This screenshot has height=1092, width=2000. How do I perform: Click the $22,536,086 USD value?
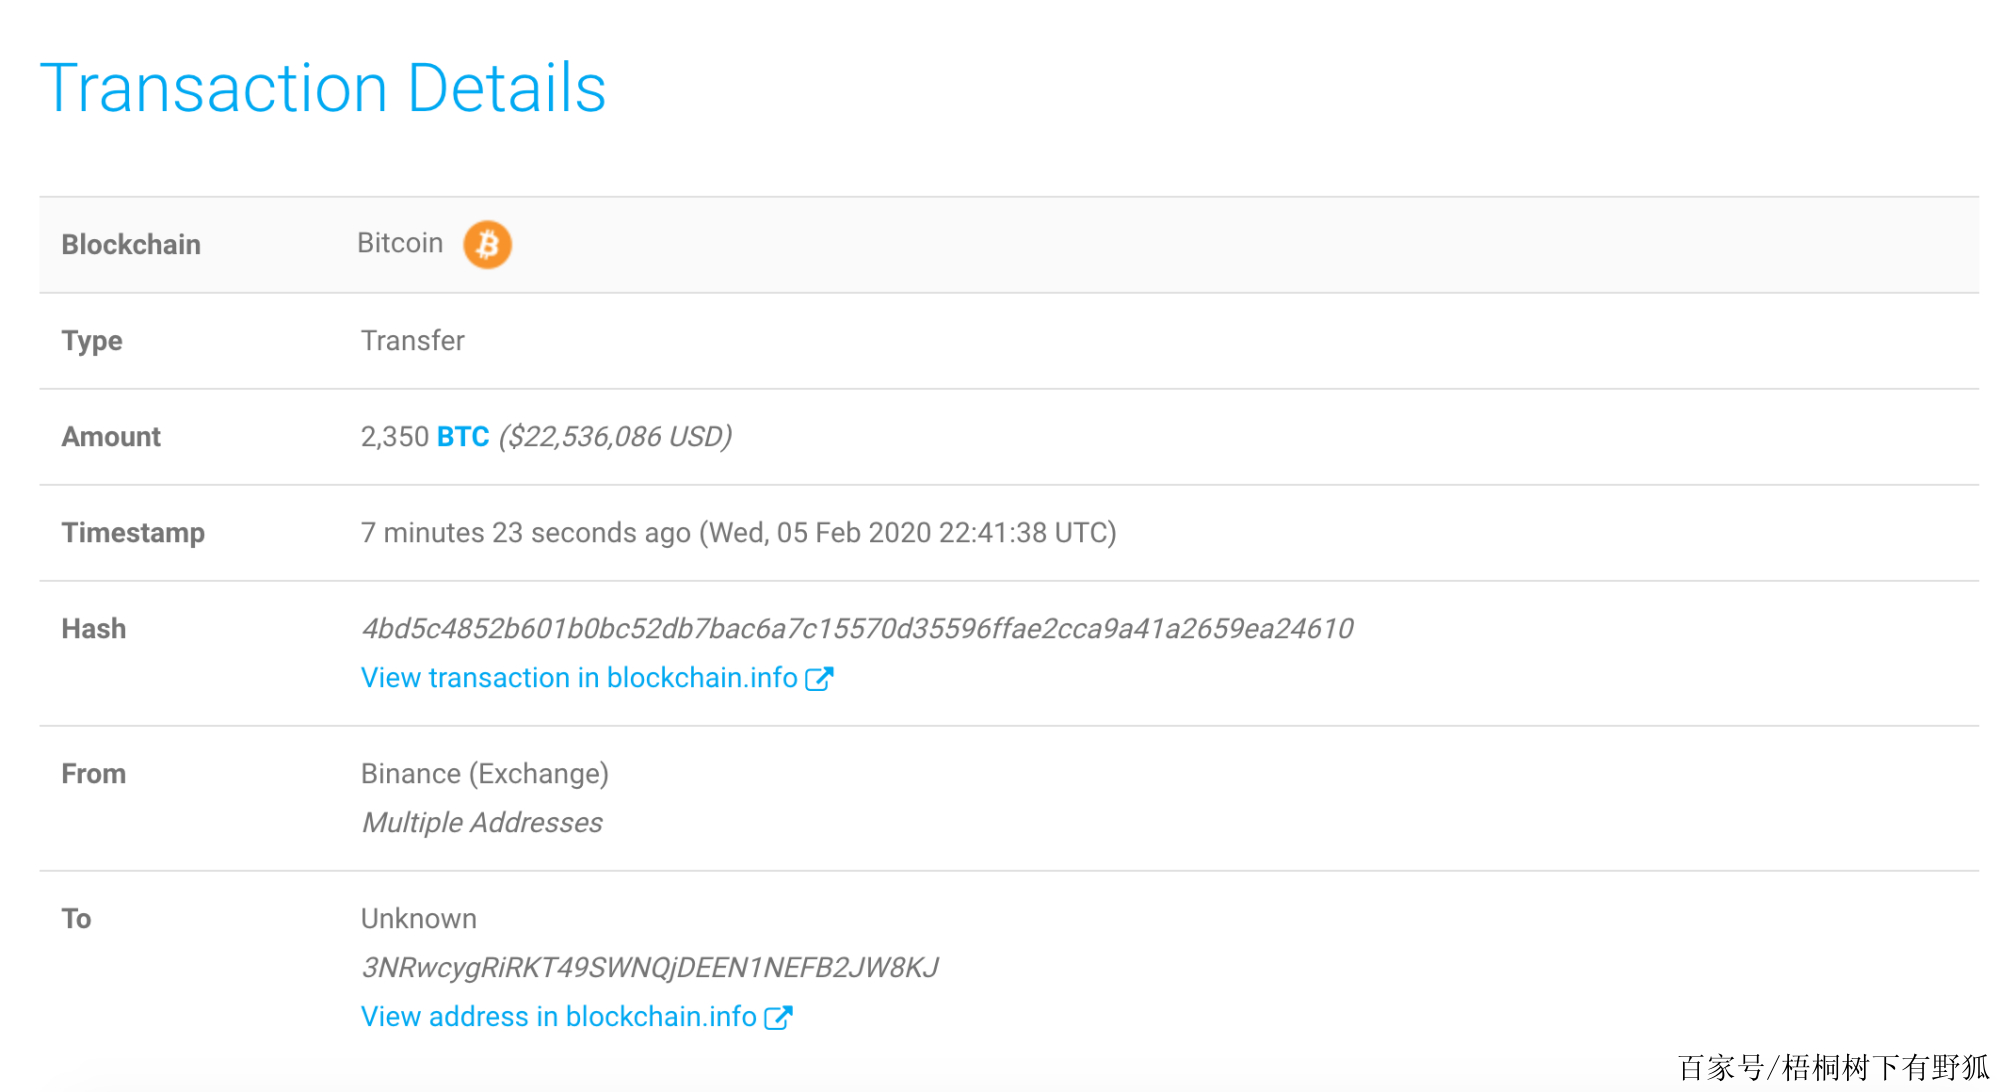coord(616,437)
